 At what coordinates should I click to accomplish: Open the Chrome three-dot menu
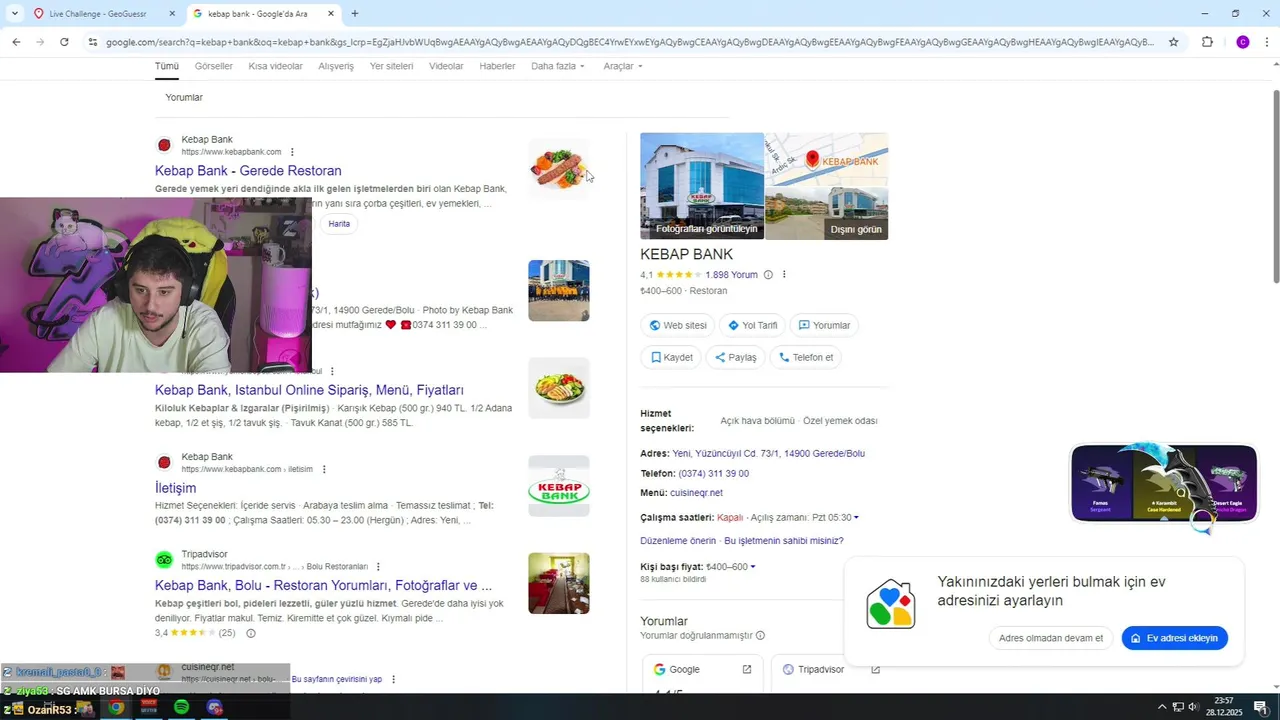[x=1267, y=42]
